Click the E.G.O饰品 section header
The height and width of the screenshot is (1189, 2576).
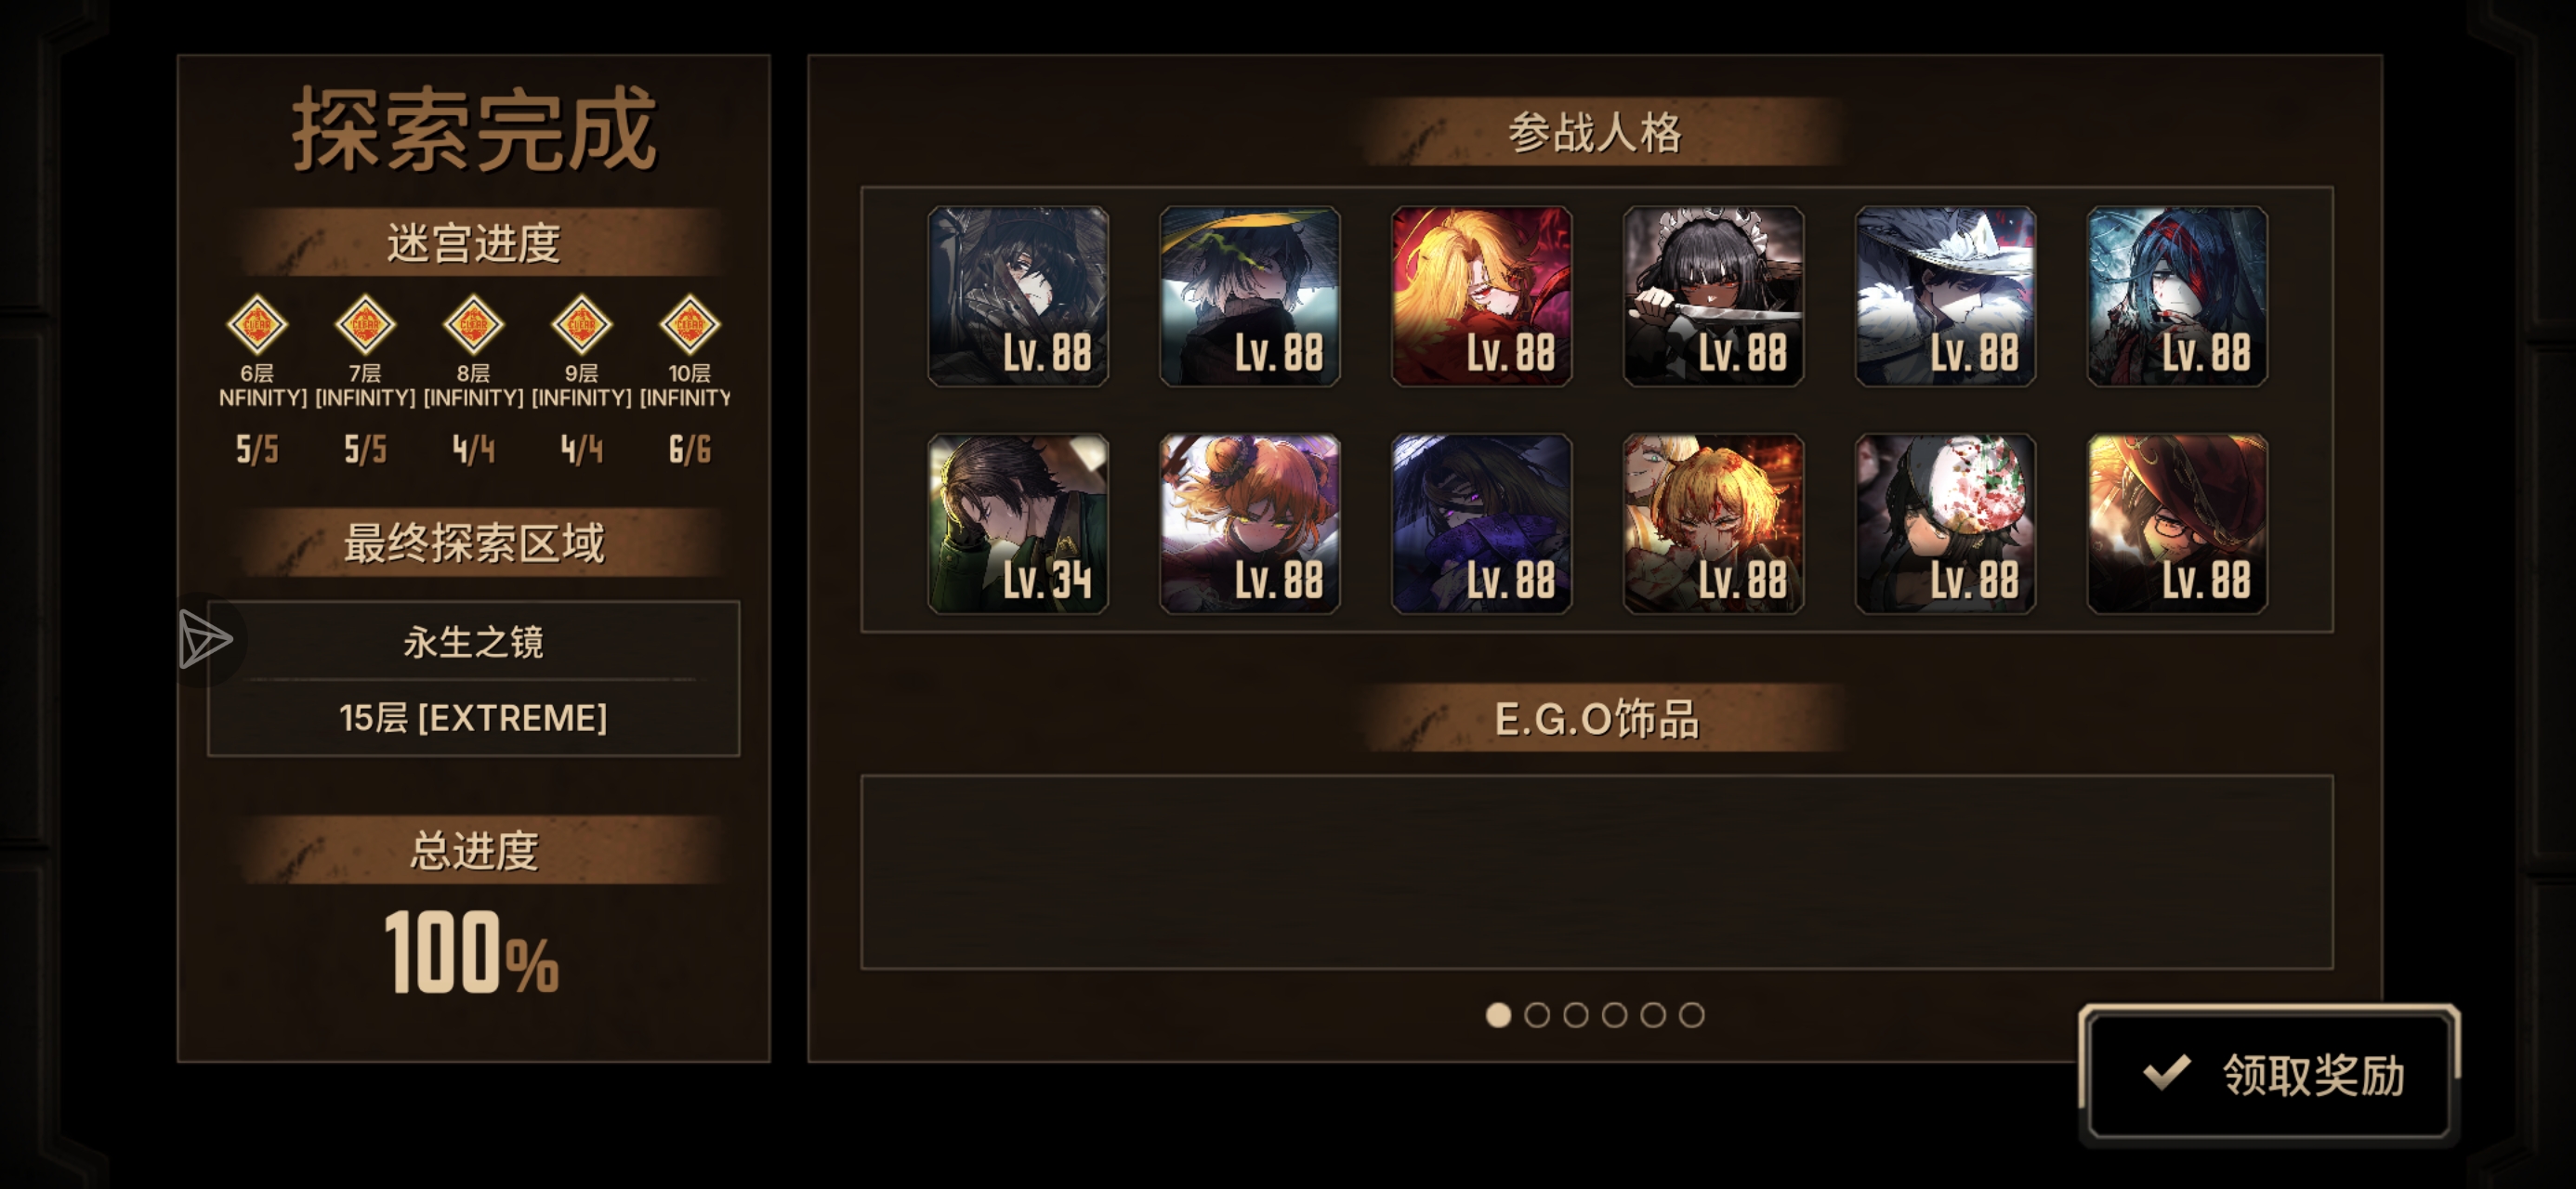(x=1596, y=718)
